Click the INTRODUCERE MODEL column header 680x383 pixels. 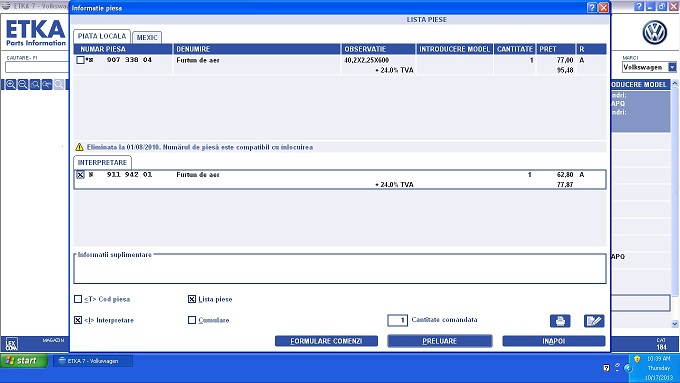point(454,49)
